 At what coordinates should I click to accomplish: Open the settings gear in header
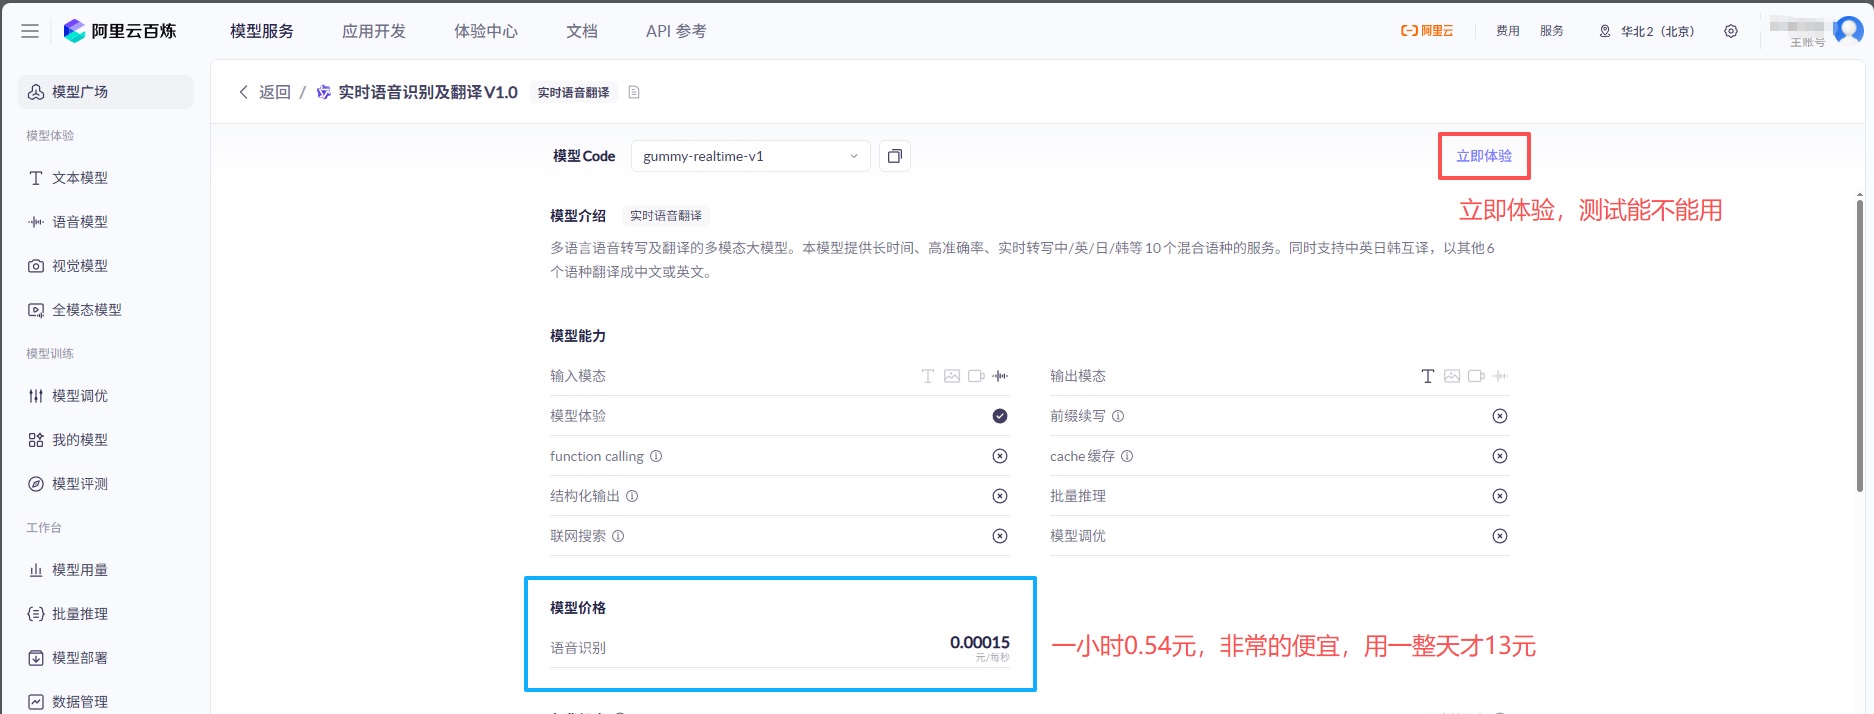point(1731,31)
